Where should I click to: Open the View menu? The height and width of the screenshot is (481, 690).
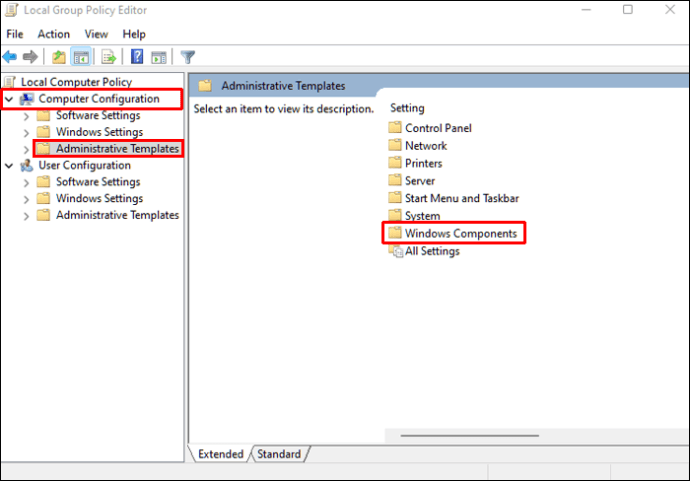point(96,34)
